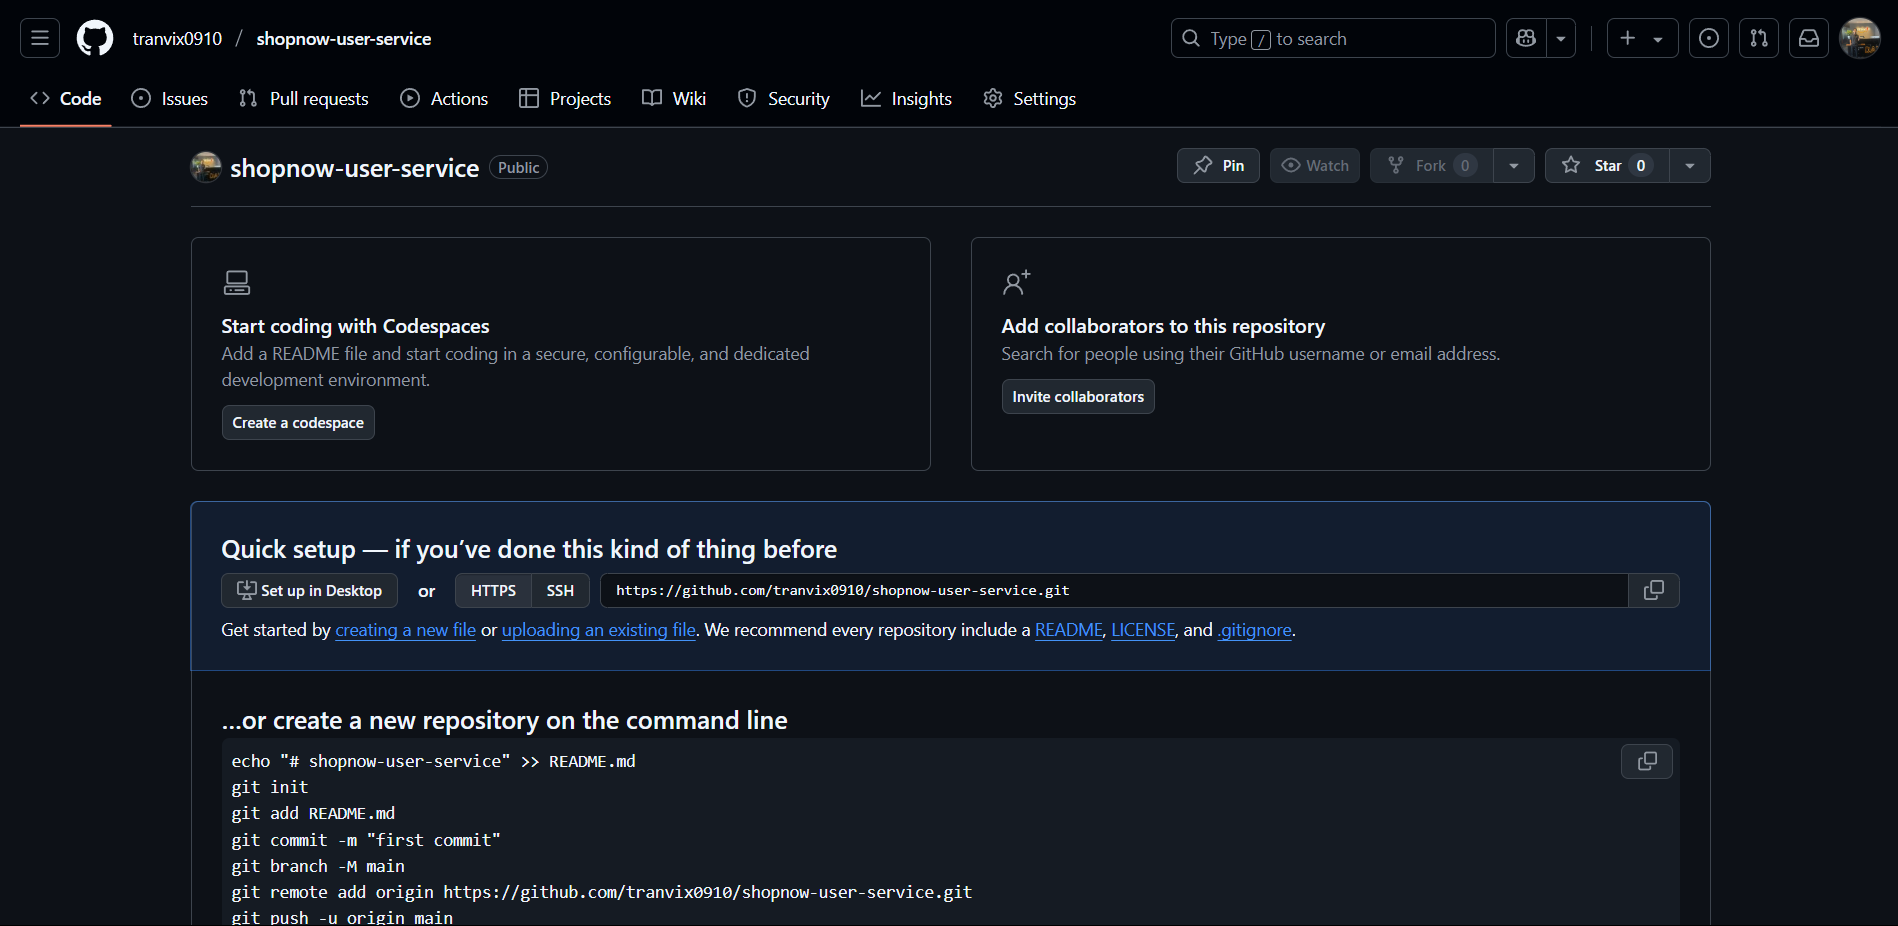
Task: Open the global navigation hamburger menu
Action: (x=38, y=38)
